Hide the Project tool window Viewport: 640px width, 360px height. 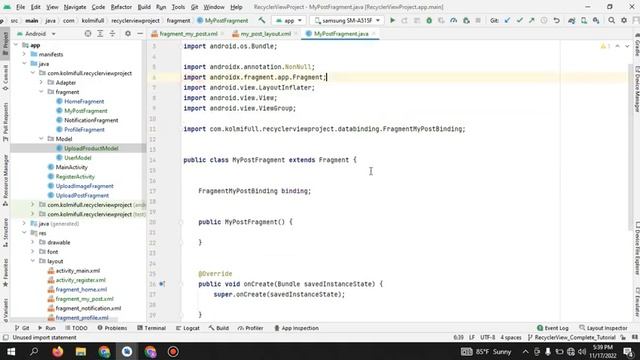(140, 34)
